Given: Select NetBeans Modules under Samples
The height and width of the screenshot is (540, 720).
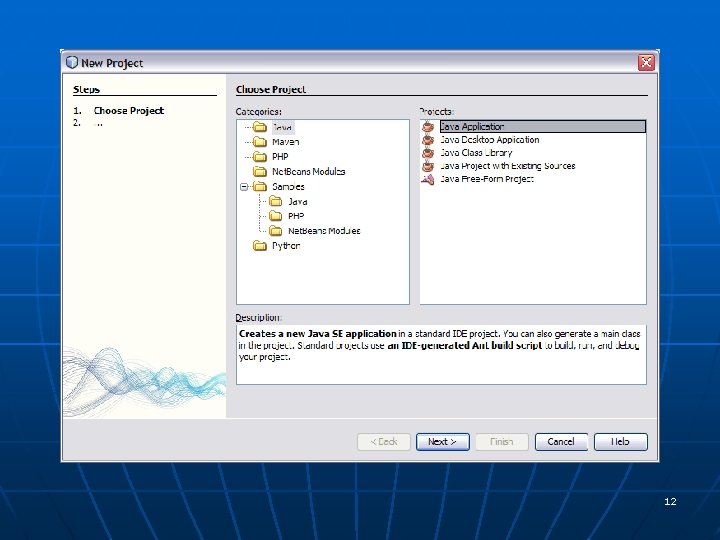Looking at the screenshot, I should click(x=324, y=231).
